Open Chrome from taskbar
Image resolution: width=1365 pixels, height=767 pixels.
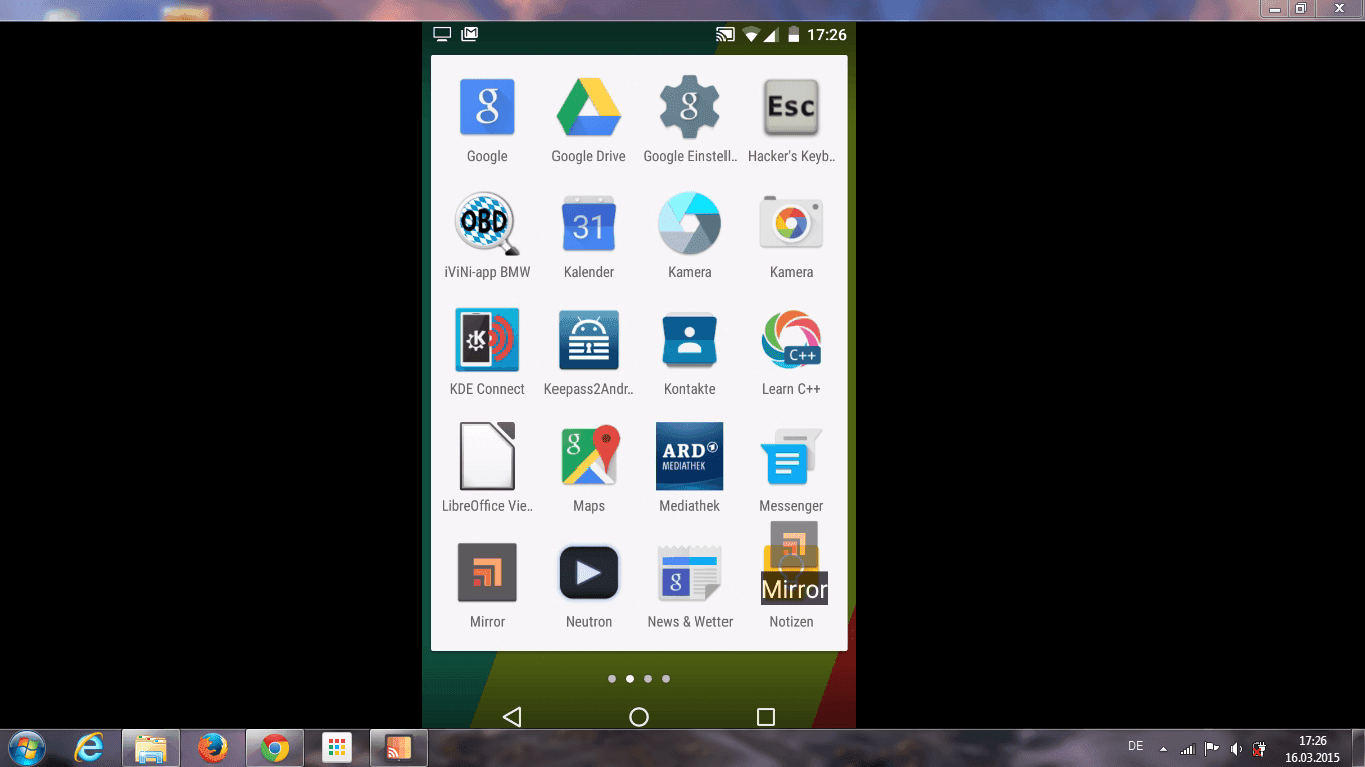tap(275, 747)
